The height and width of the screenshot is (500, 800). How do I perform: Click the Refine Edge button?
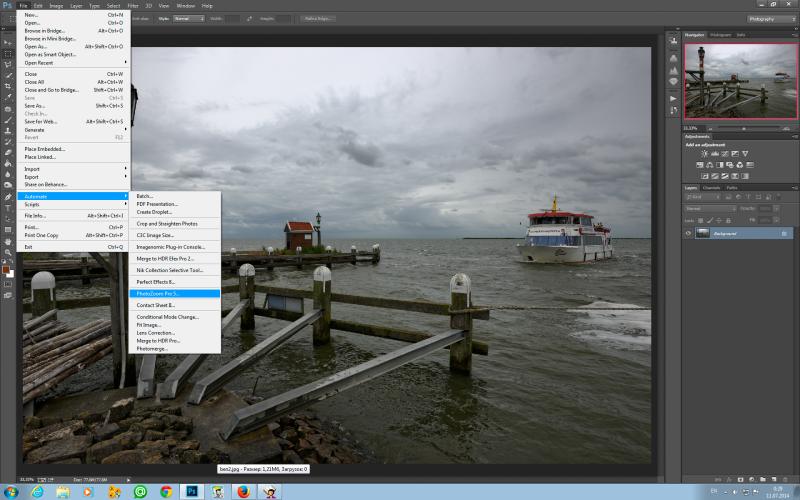click(x=317, y=18)
